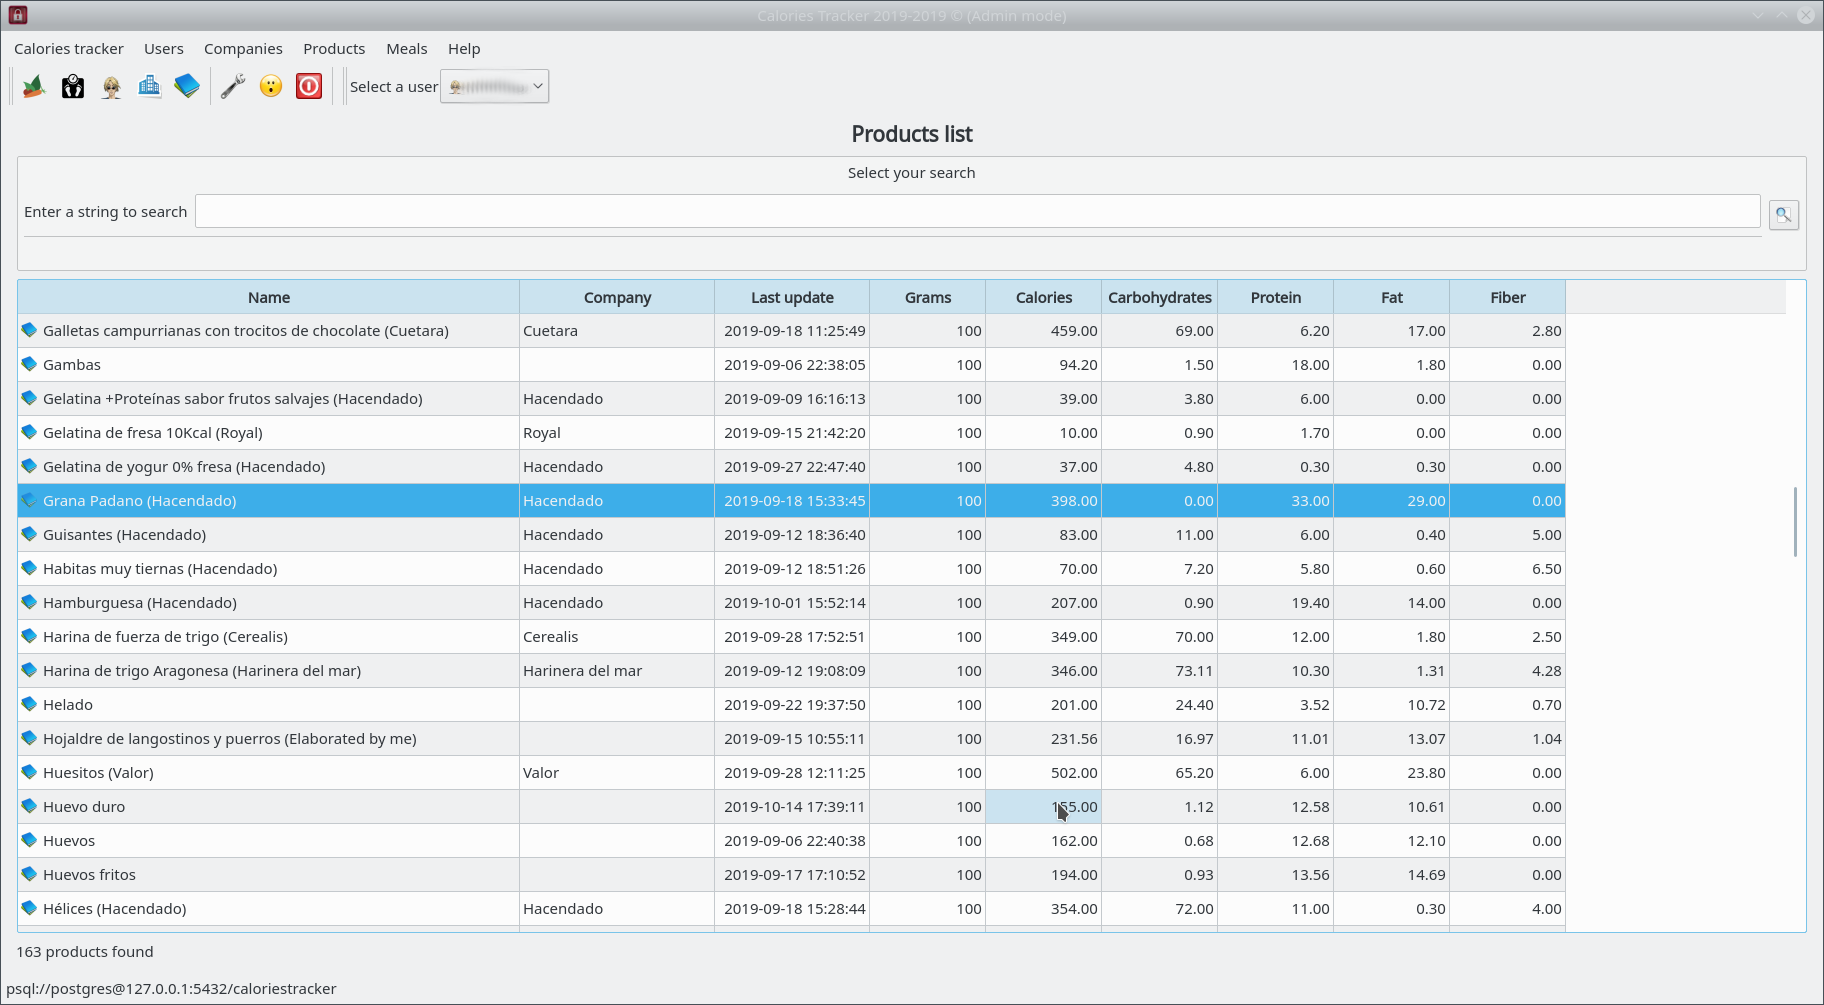Click the product icon beside Huesitos (Valor)
Viewport: 1824px width, 1005px height.
coord(29,772)
